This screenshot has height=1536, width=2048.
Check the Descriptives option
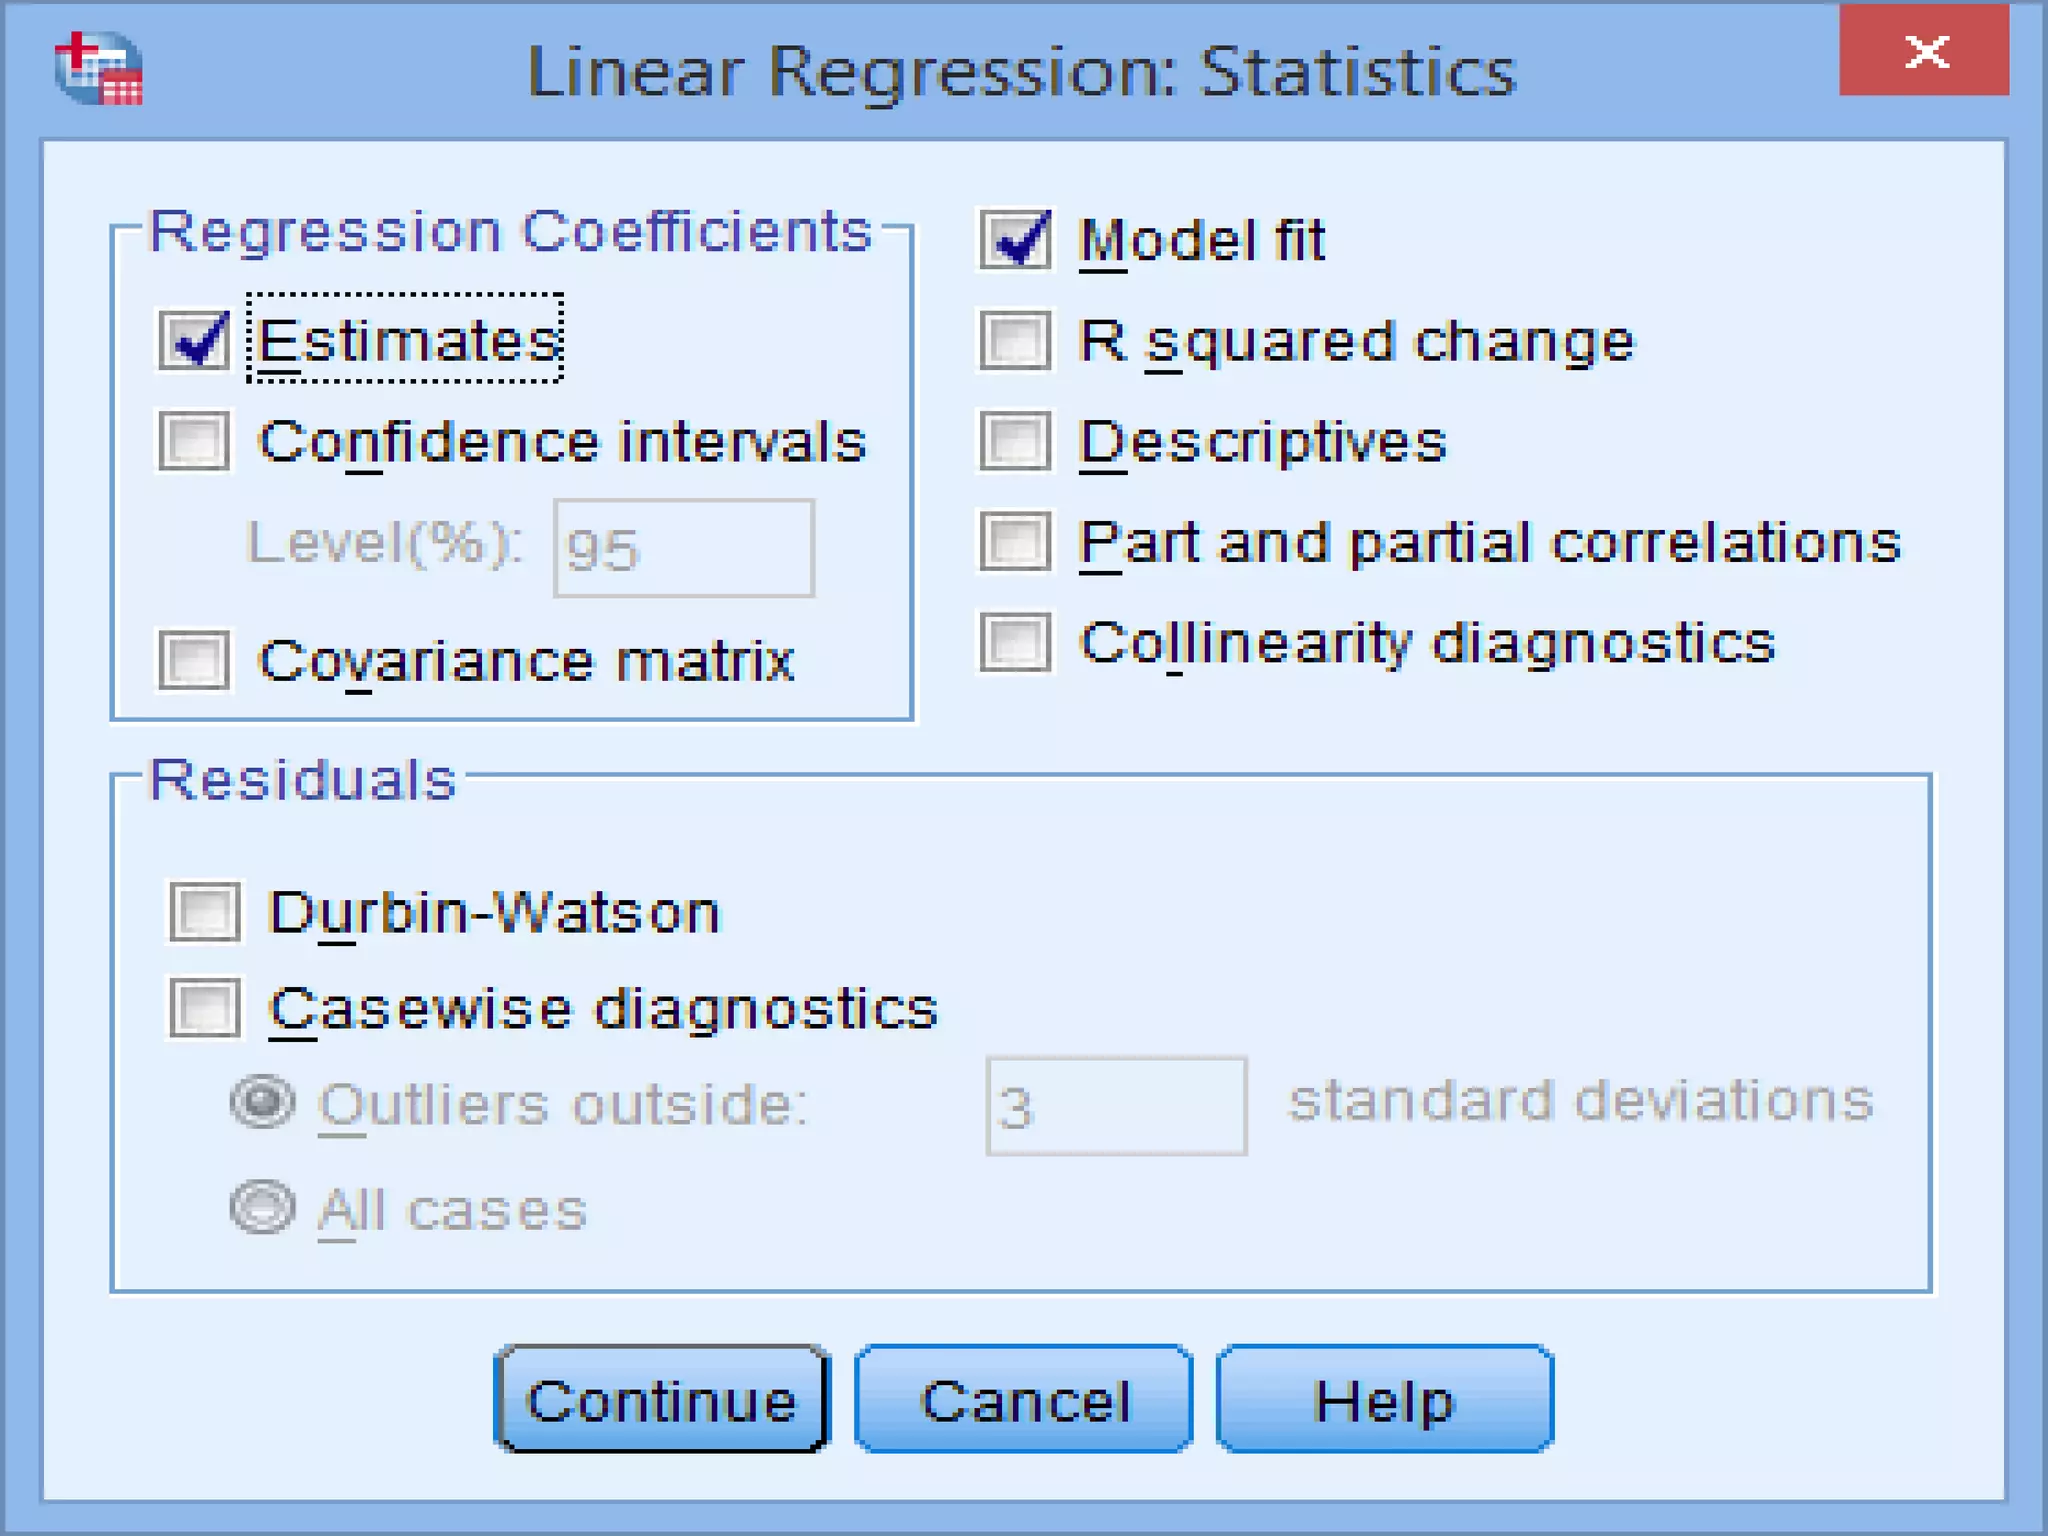1015,441
